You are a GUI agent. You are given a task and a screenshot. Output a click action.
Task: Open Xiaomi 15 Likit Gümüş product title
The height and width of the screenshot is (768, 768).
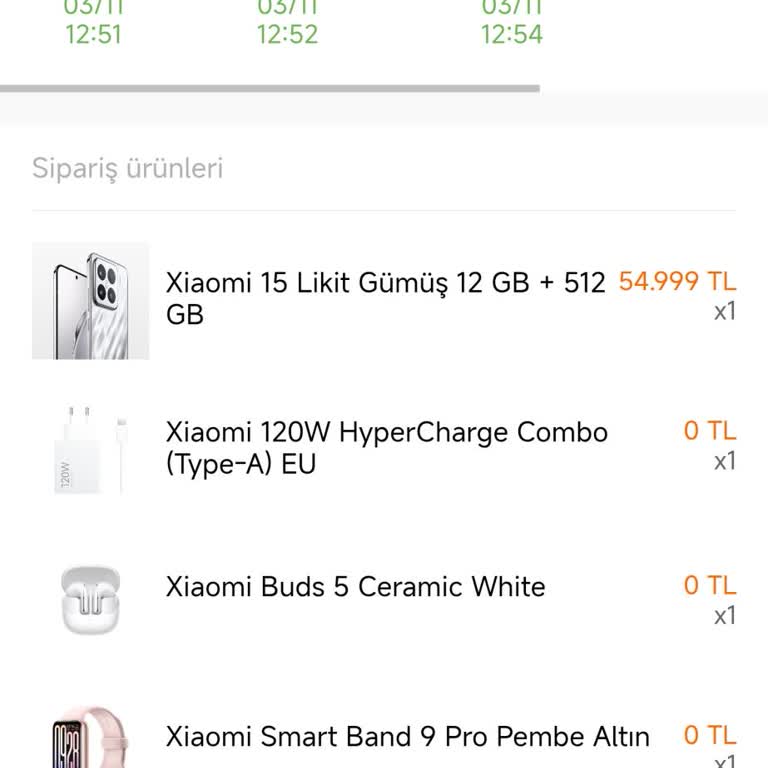click(x=385, y=298)
